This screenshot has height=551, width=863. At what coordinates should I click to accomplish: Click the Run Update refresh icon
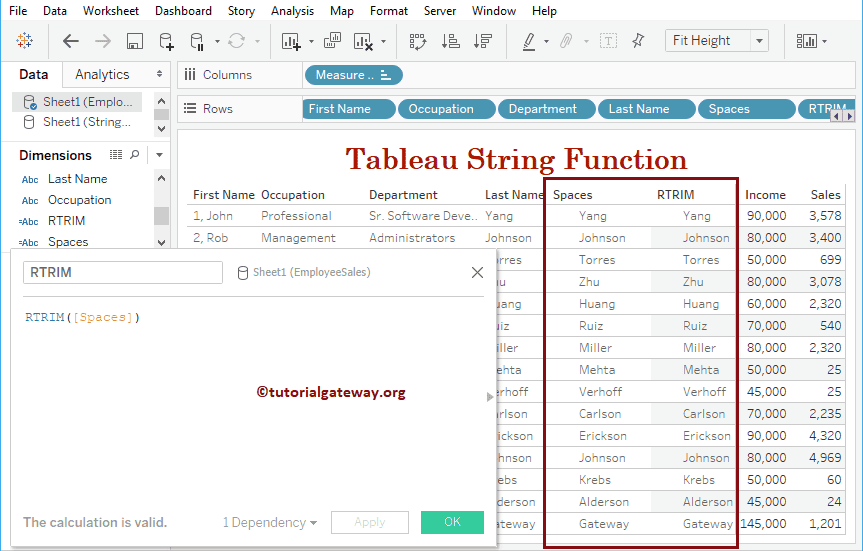(237, 41)
